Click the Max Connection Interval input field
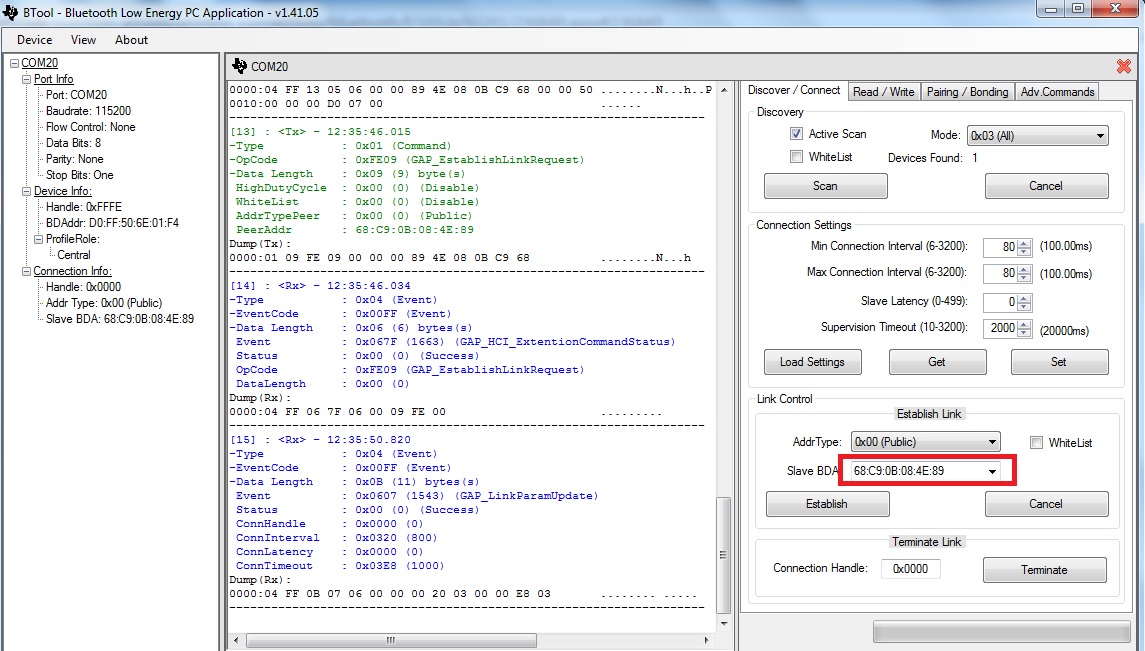The height and width of the screenshot is (651, 1145). [x=1000, y=274]
